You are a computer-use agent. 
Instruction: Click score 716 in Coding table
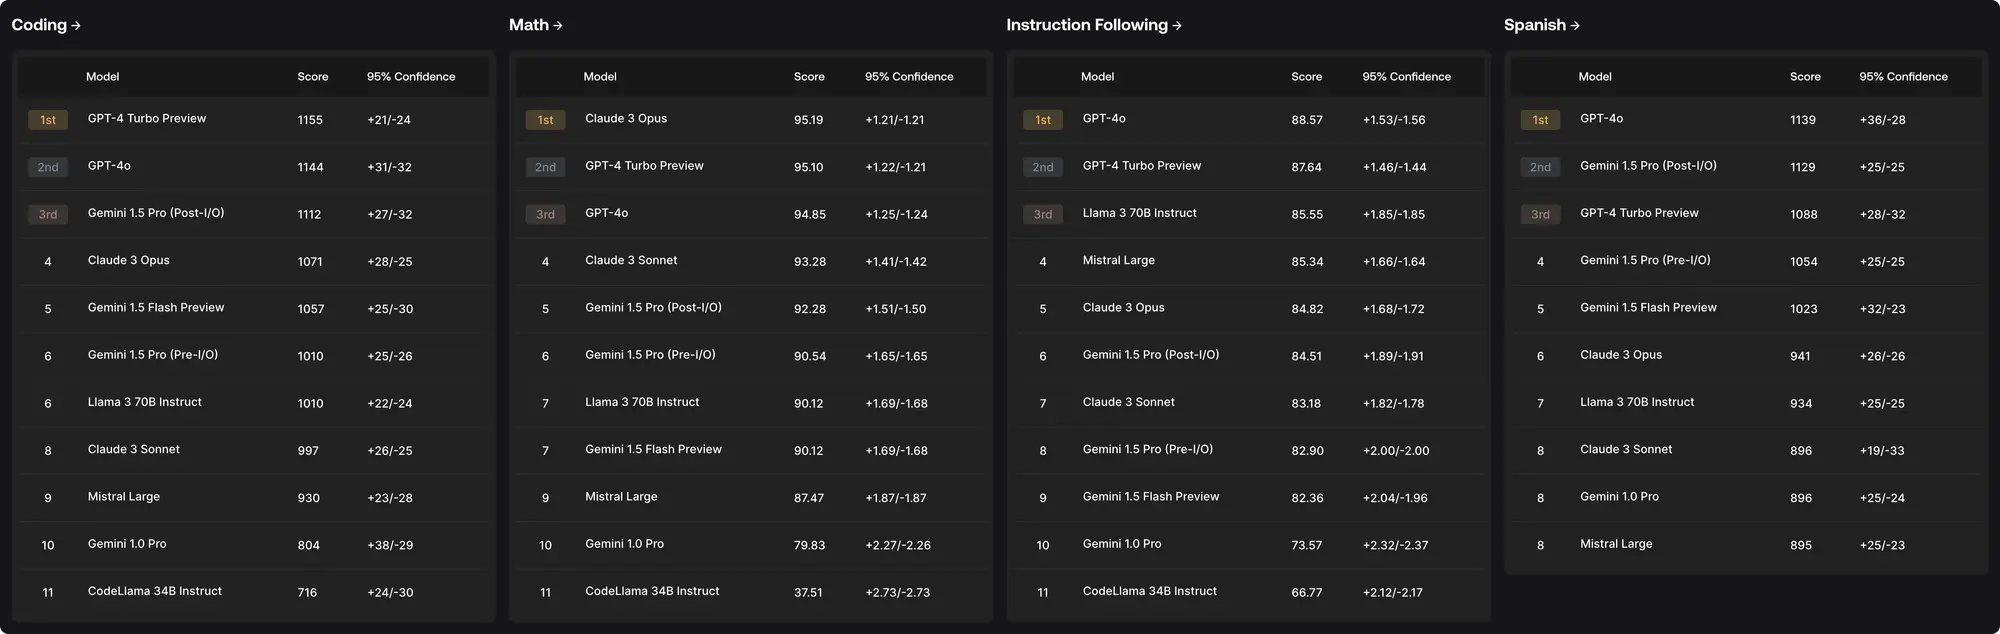click(x=307, y=593)
